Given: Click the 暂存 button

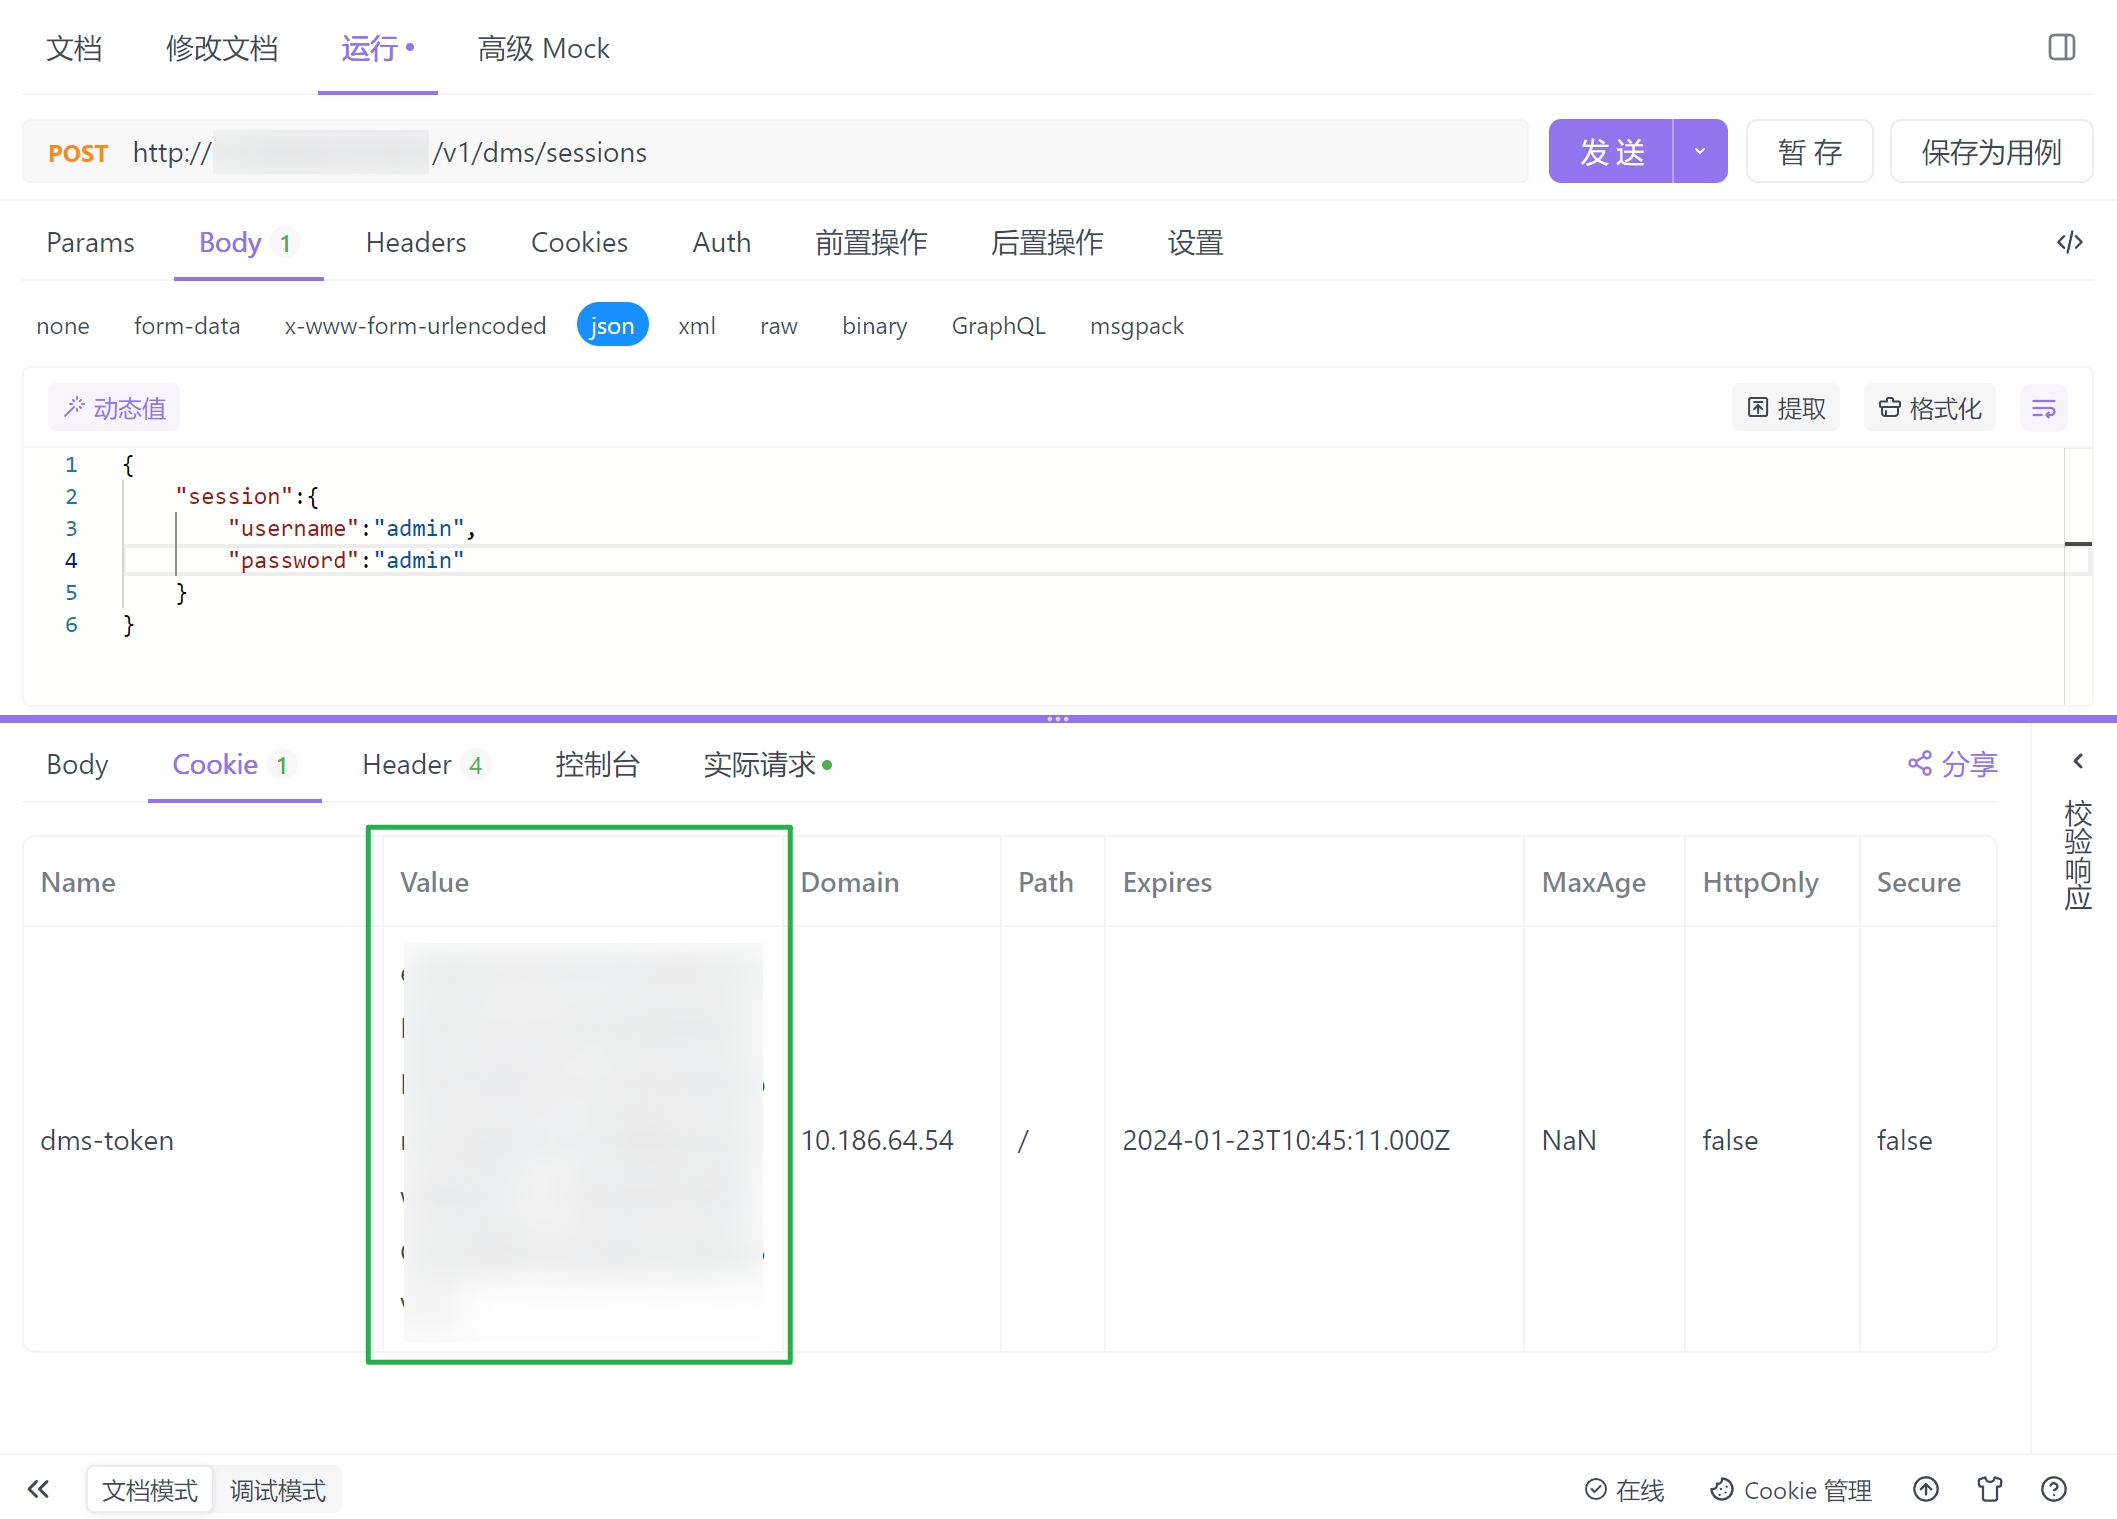Looking at the screenshot, I should tap(1809, 152).
